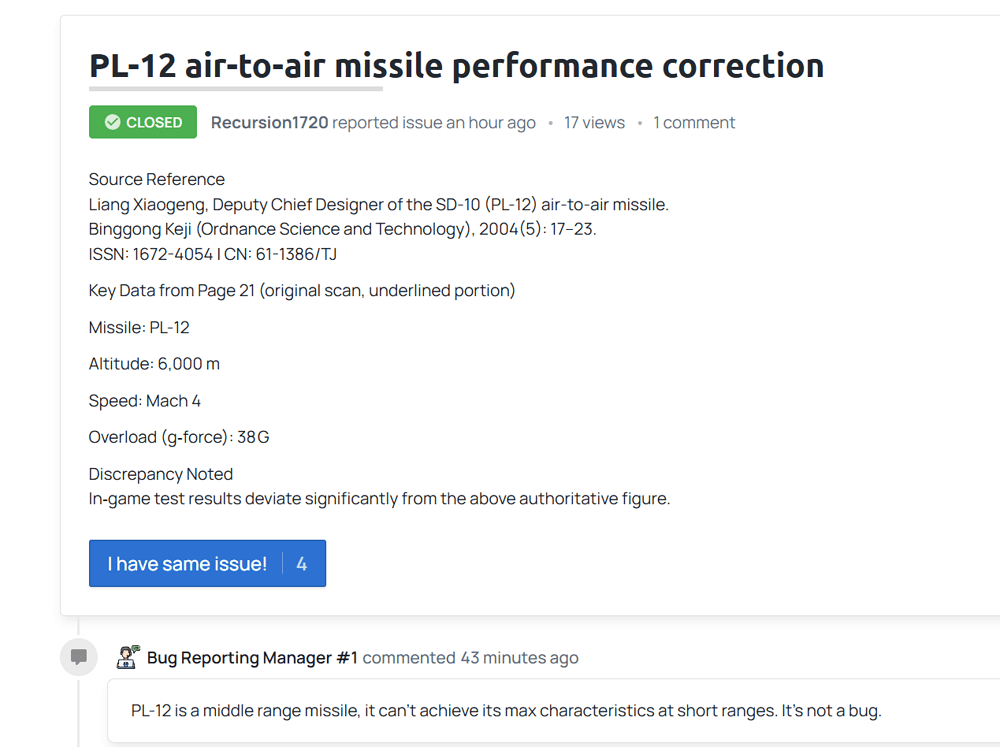
Task: Click the ISSN and CN number line
Action: coord(213,254)
